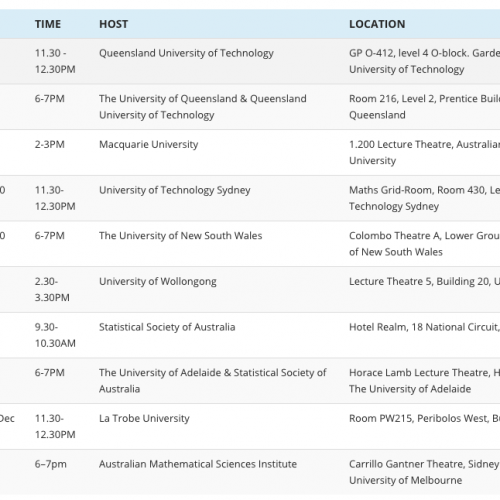Click University of Technology Sydney host text
Image resolution: width=500 pixels, height=500 pixels.
click(x=175, y=190)
